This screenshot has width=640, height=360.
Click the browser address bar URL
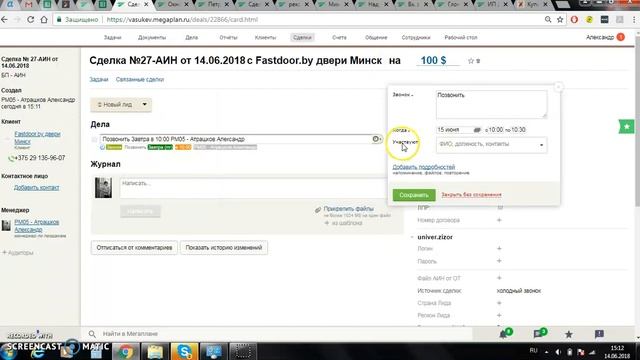pyautogui.click(x=182, y=20)
